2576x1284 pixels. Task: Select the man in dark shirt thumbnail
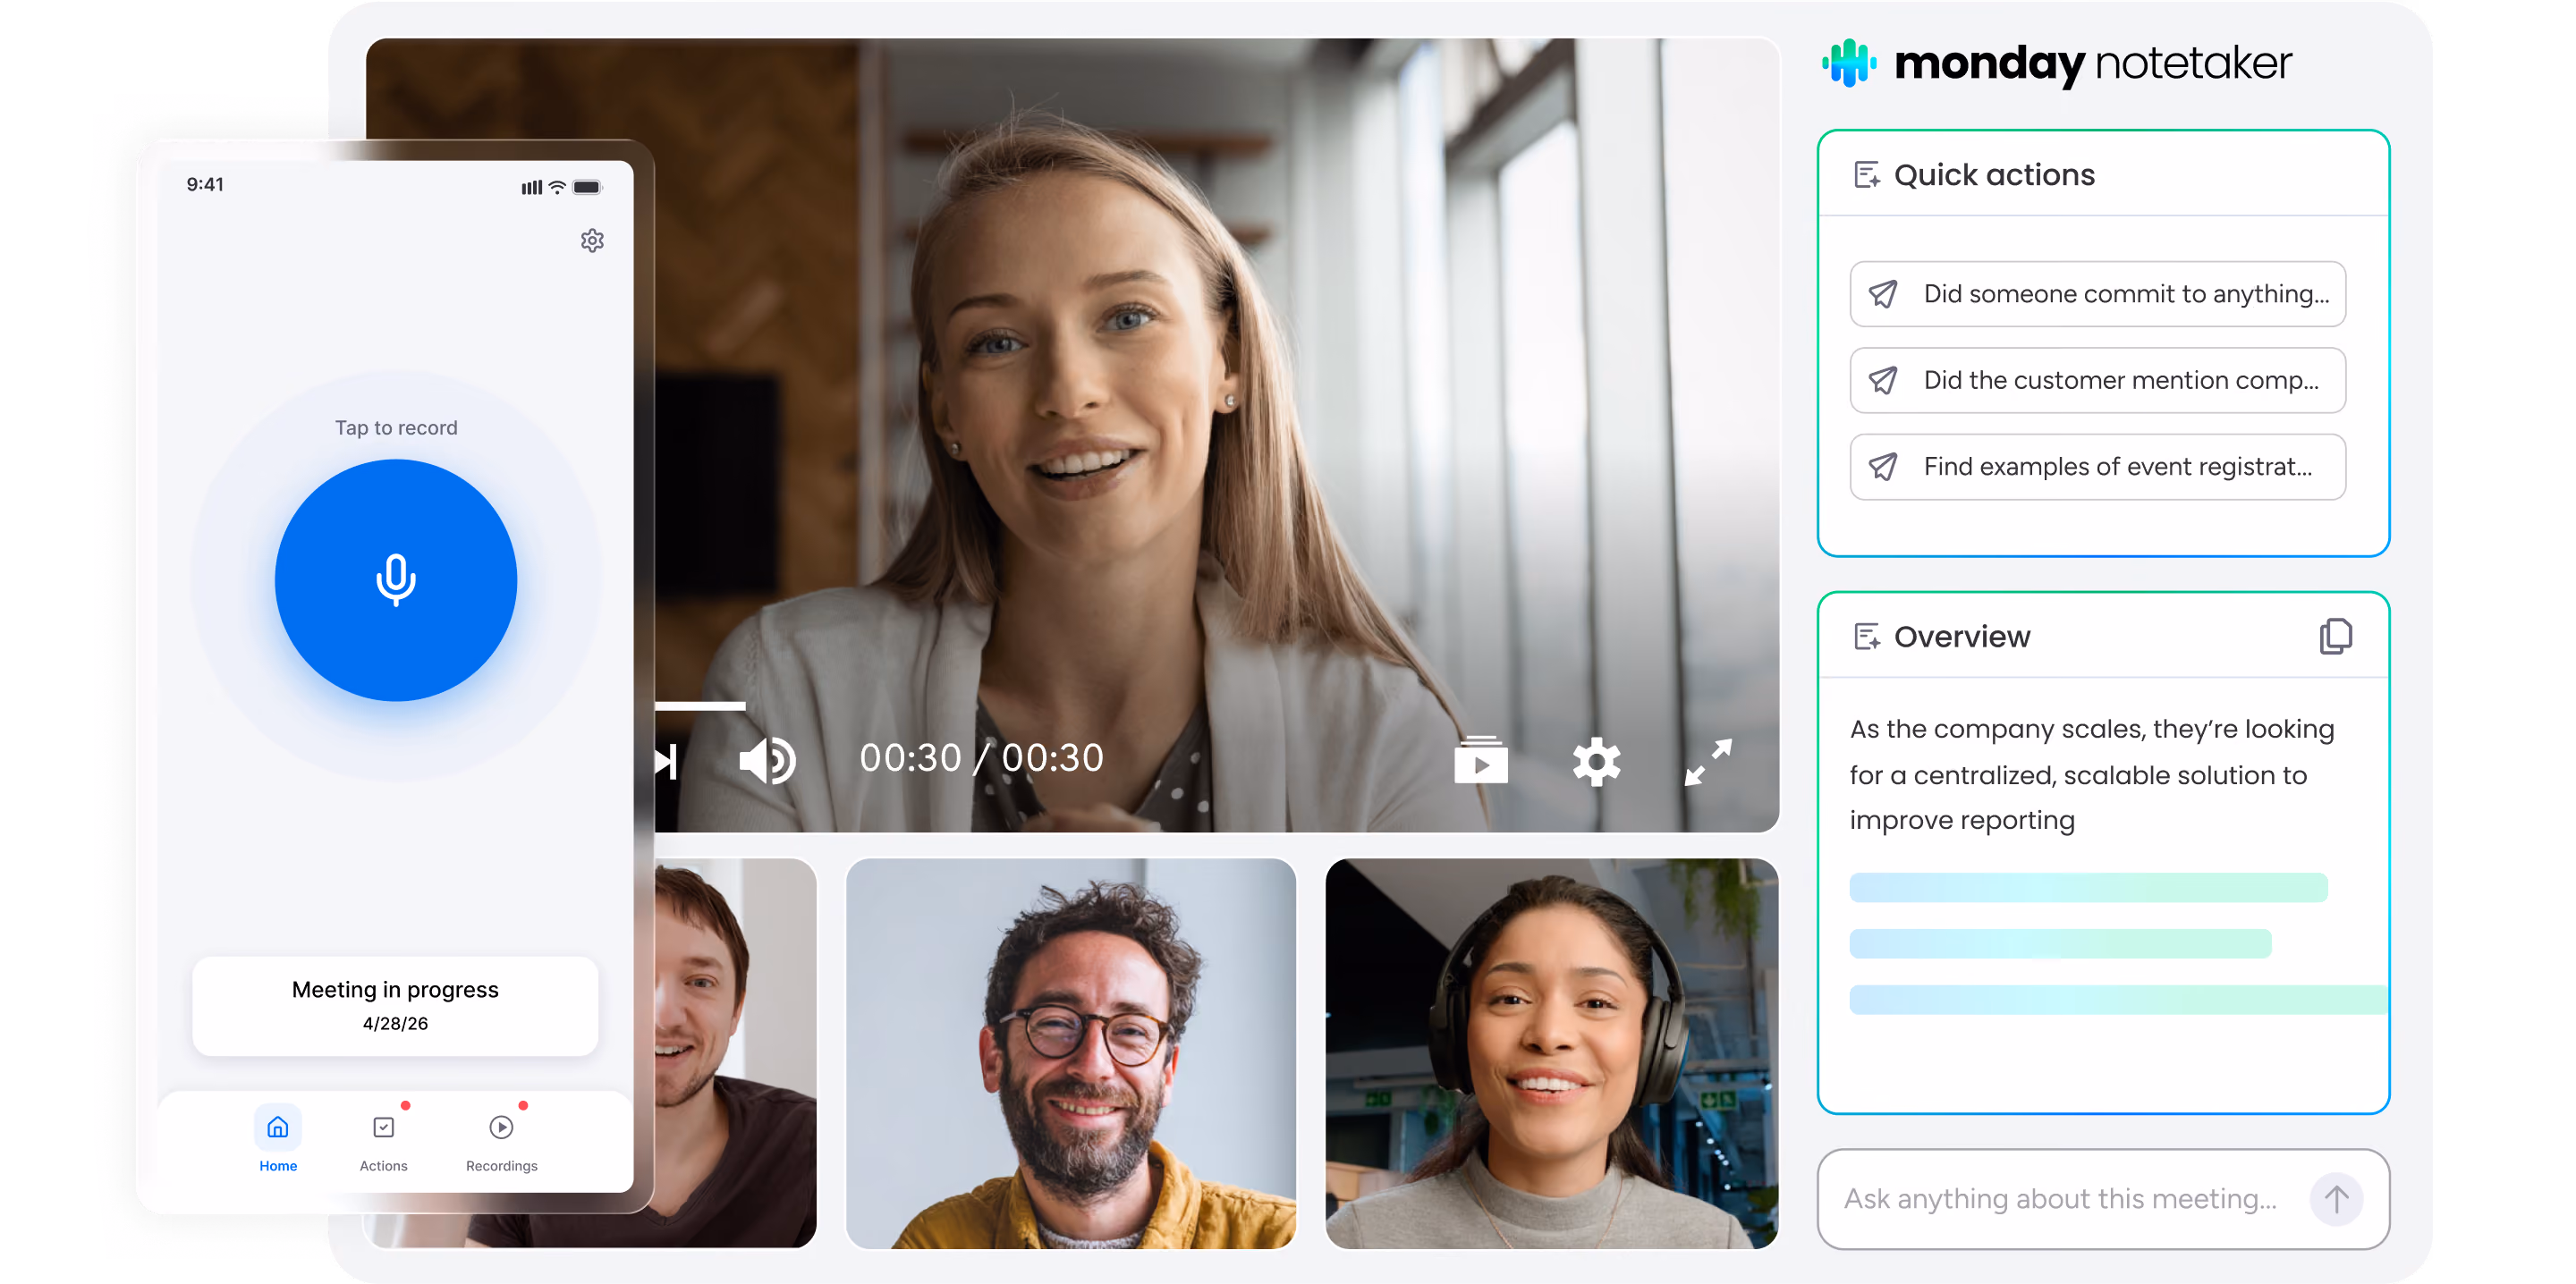pos(735,1053)
